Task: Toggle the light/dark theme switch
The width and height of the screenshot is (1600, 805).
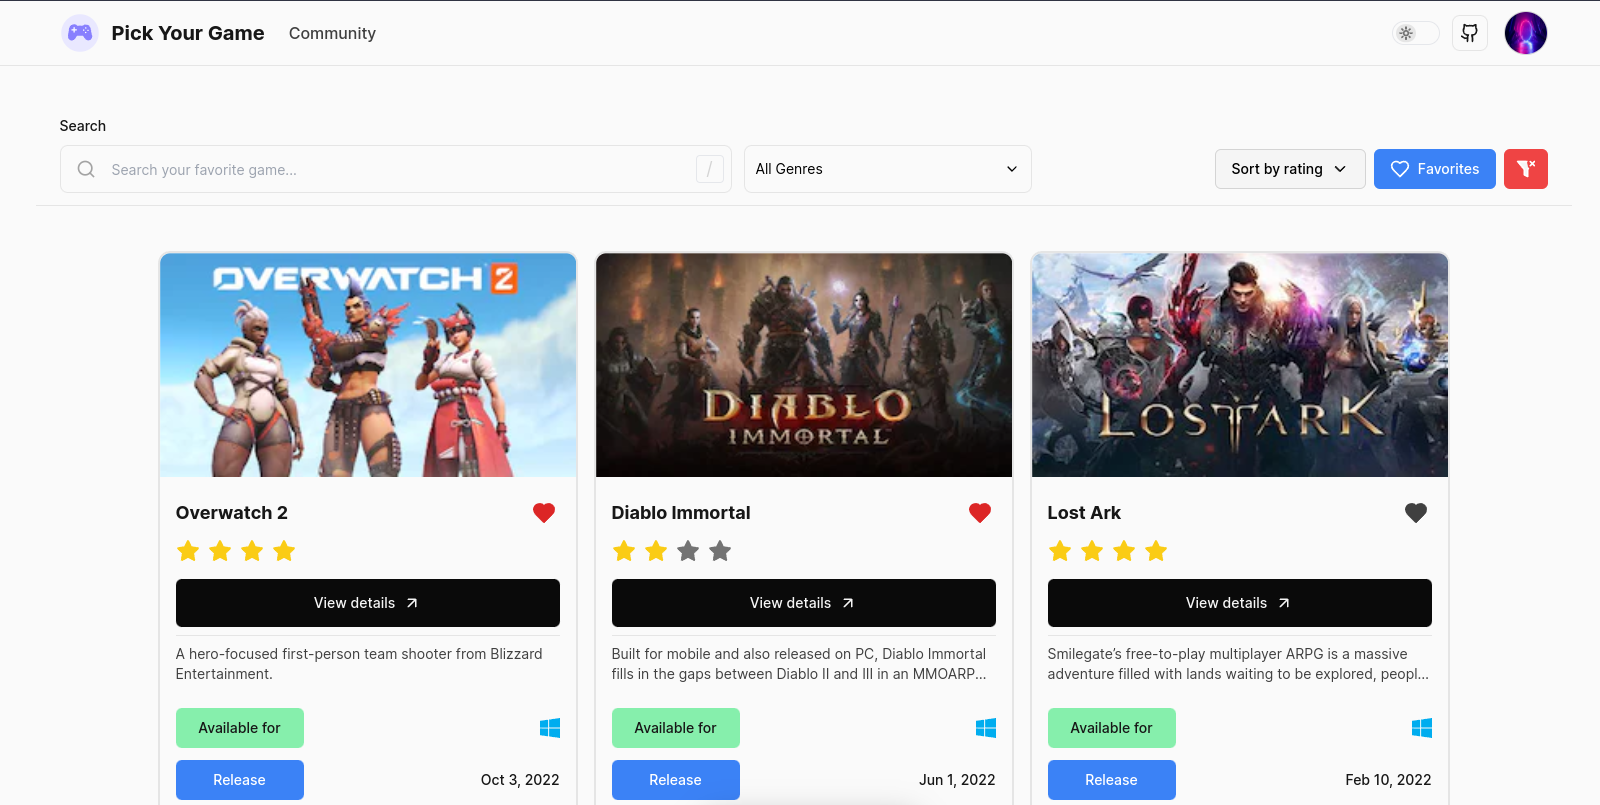Action: [1416, 33]
